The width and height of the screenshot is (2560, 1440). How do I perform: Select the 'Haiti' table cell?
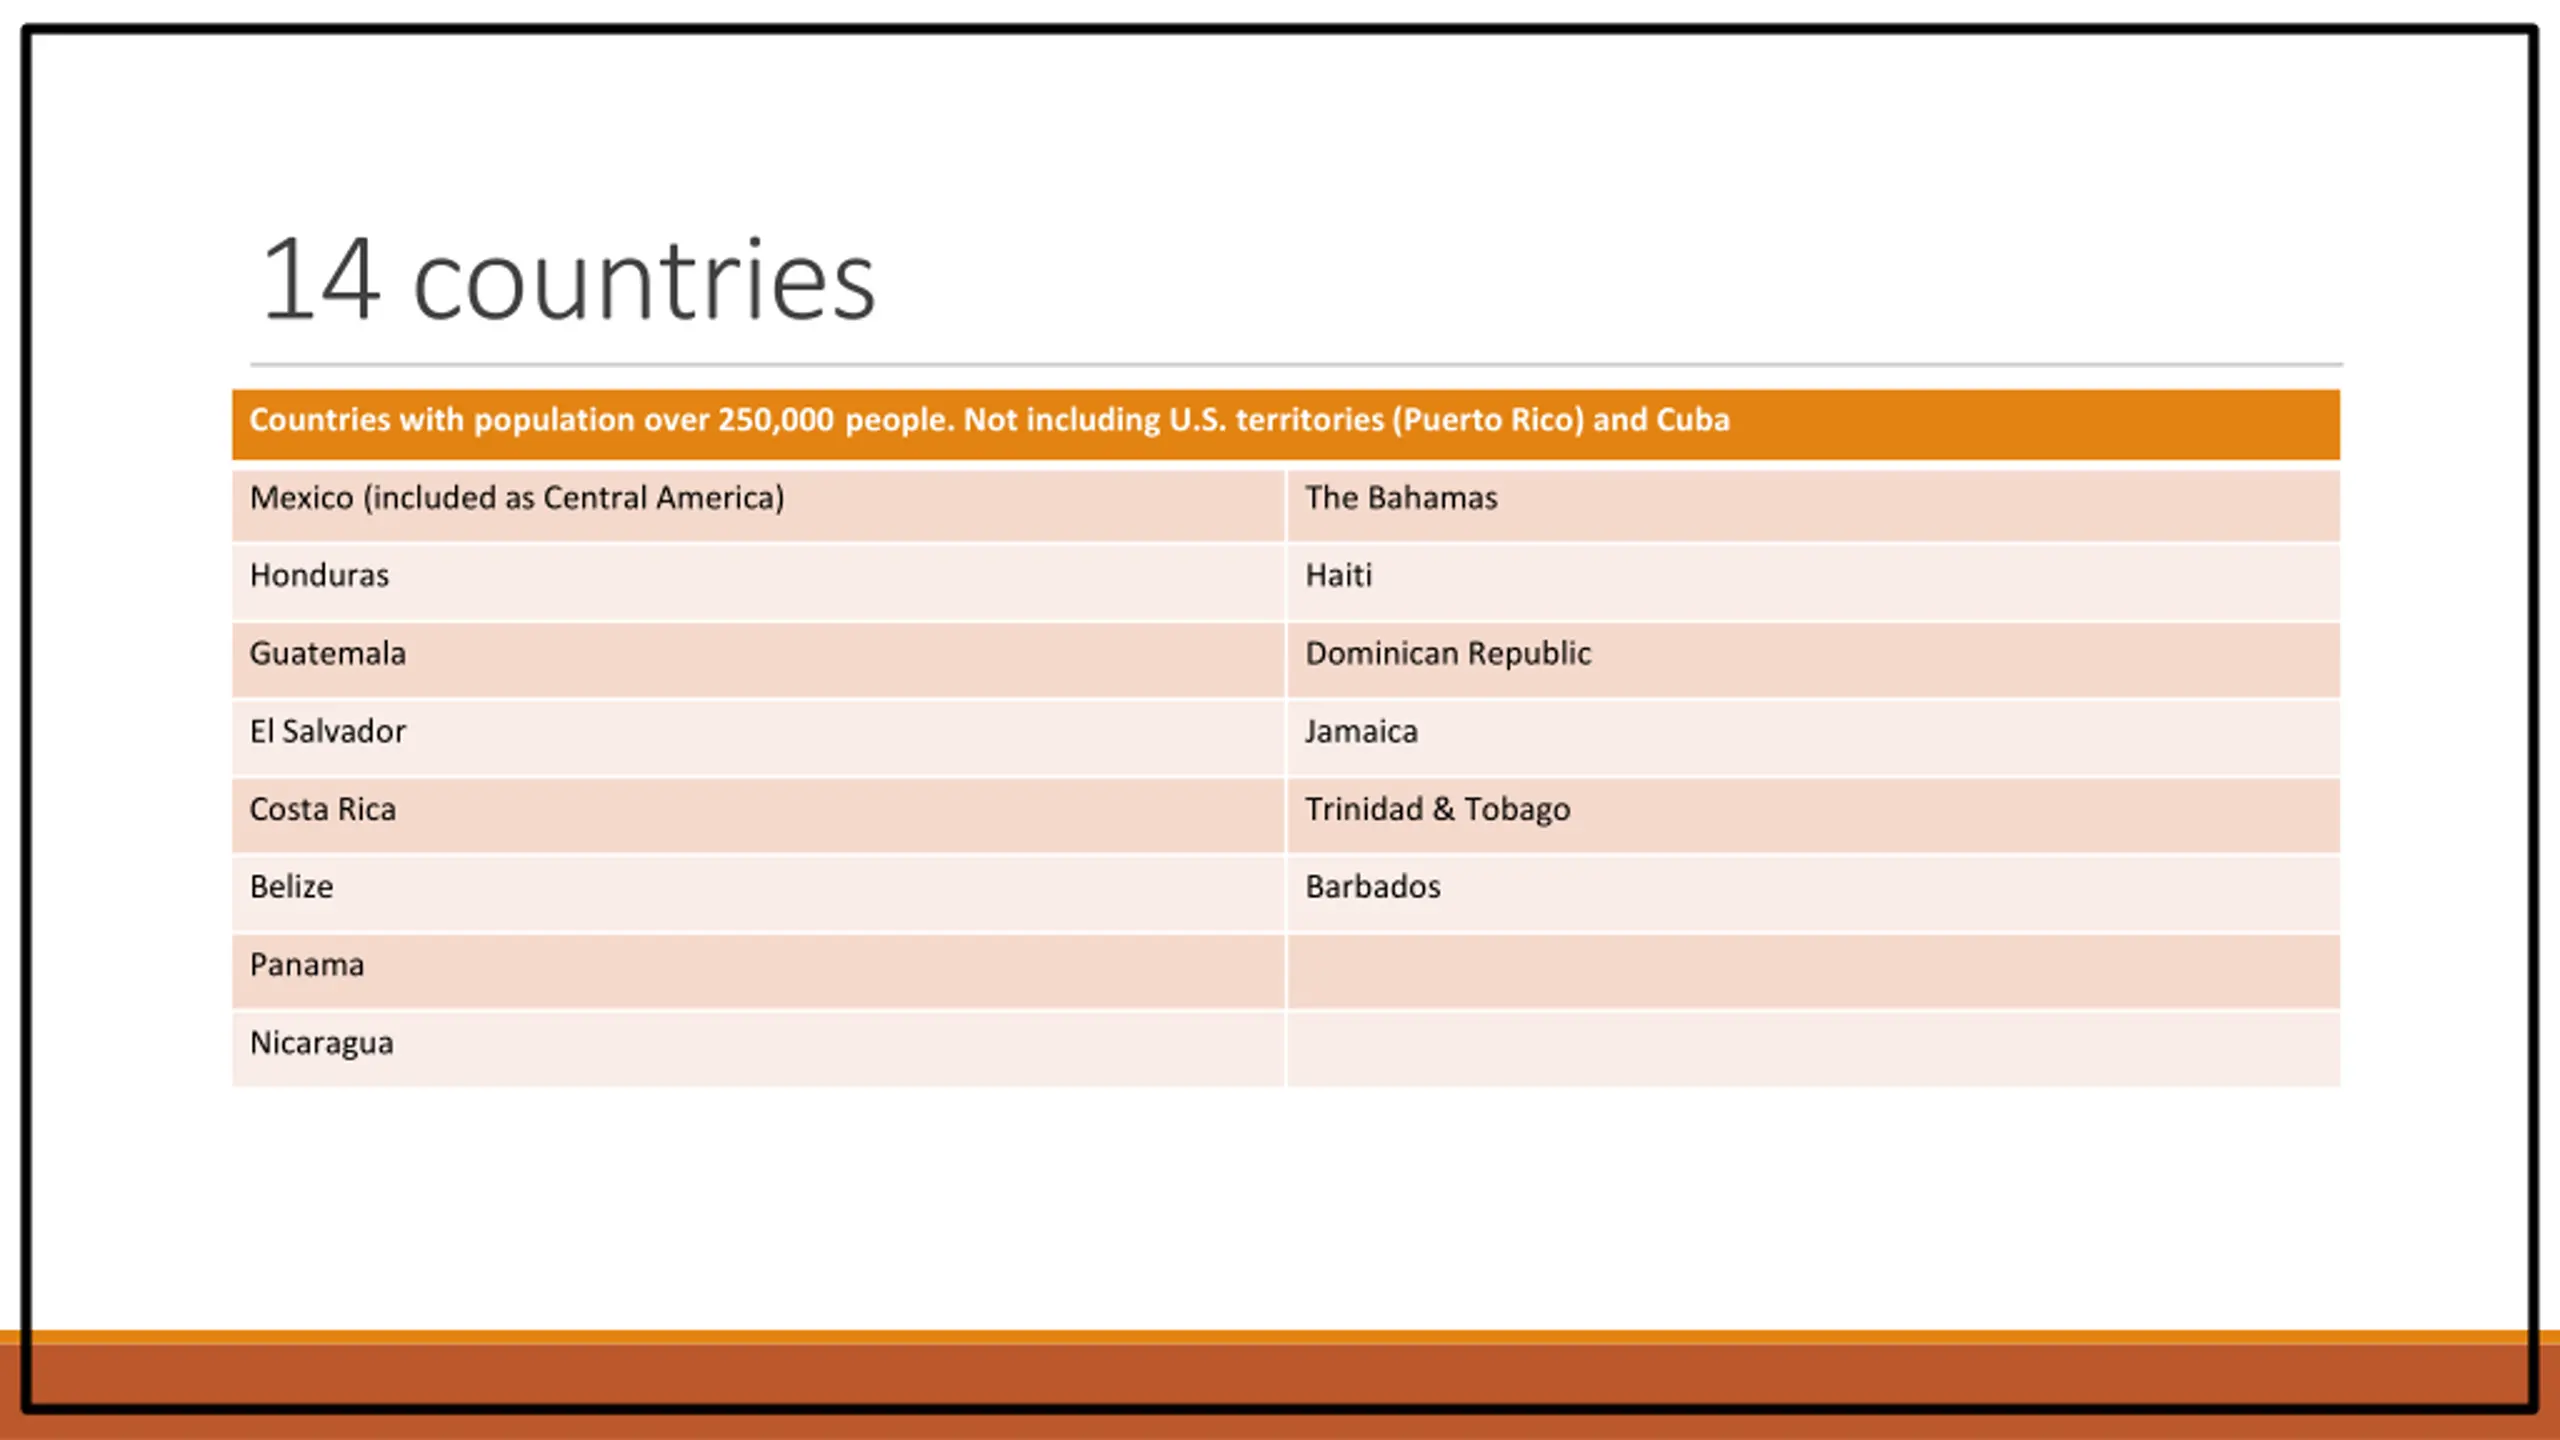click(x=1814, y=582)
